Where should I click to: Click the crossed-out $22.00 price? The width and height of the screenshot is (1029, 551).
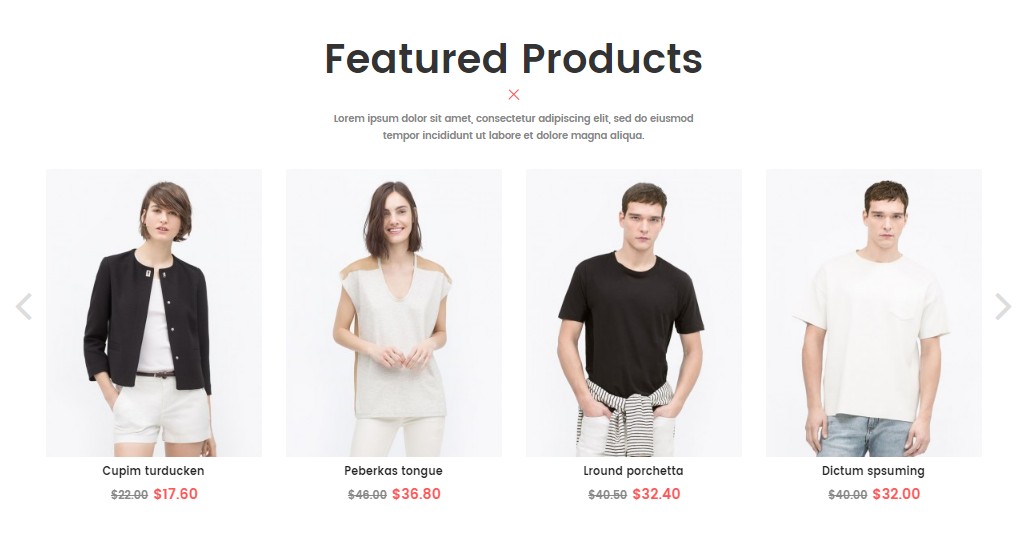[x=129, y=495]
